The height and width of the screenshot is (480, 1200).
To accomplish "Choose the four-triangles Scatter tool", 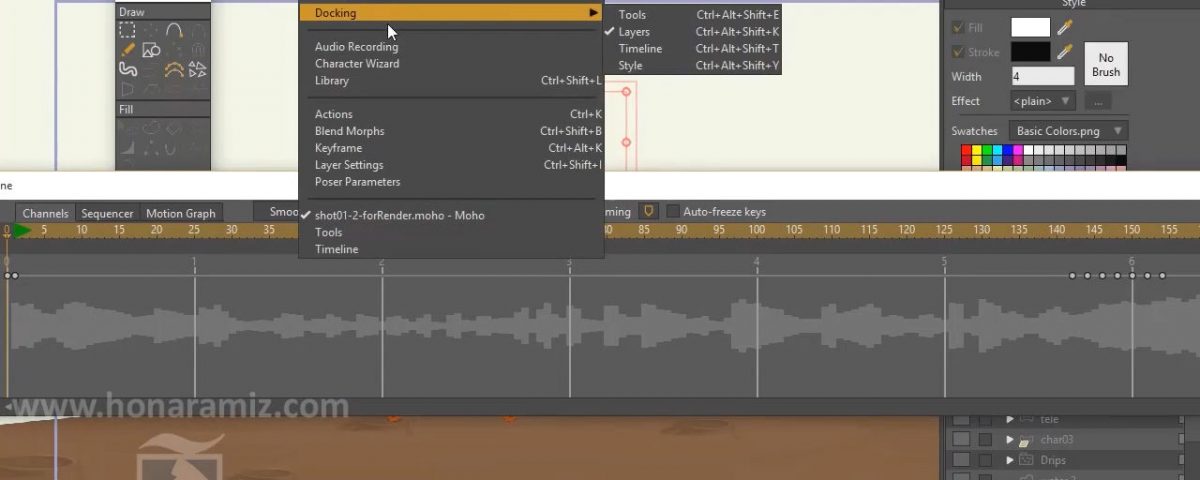I will [198, 69].
